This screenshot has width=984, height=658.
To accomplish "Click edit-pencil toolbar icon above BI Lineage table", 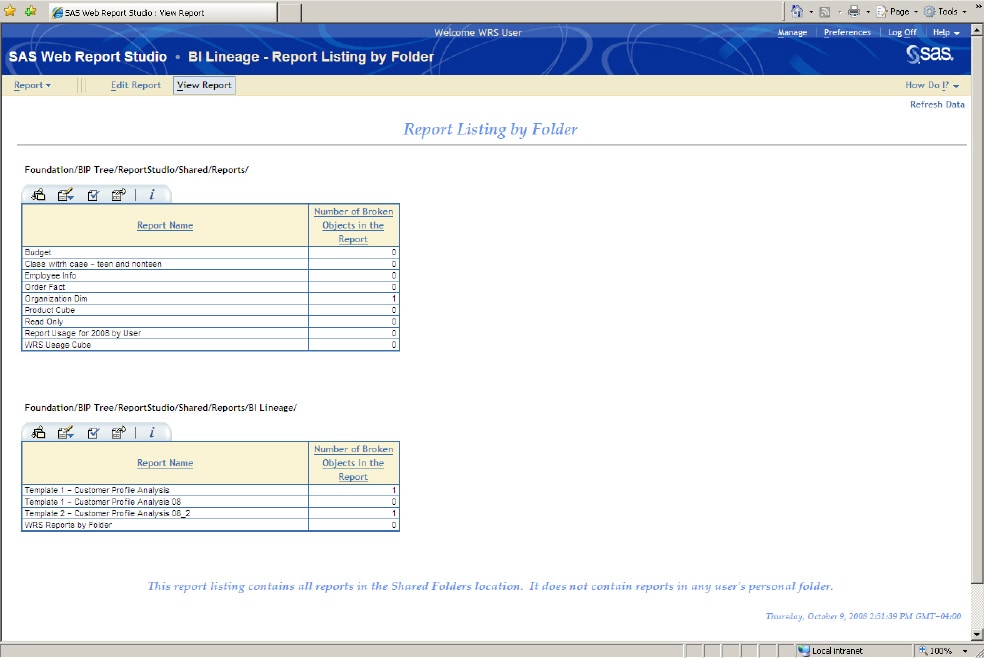I will coord(65,433).
